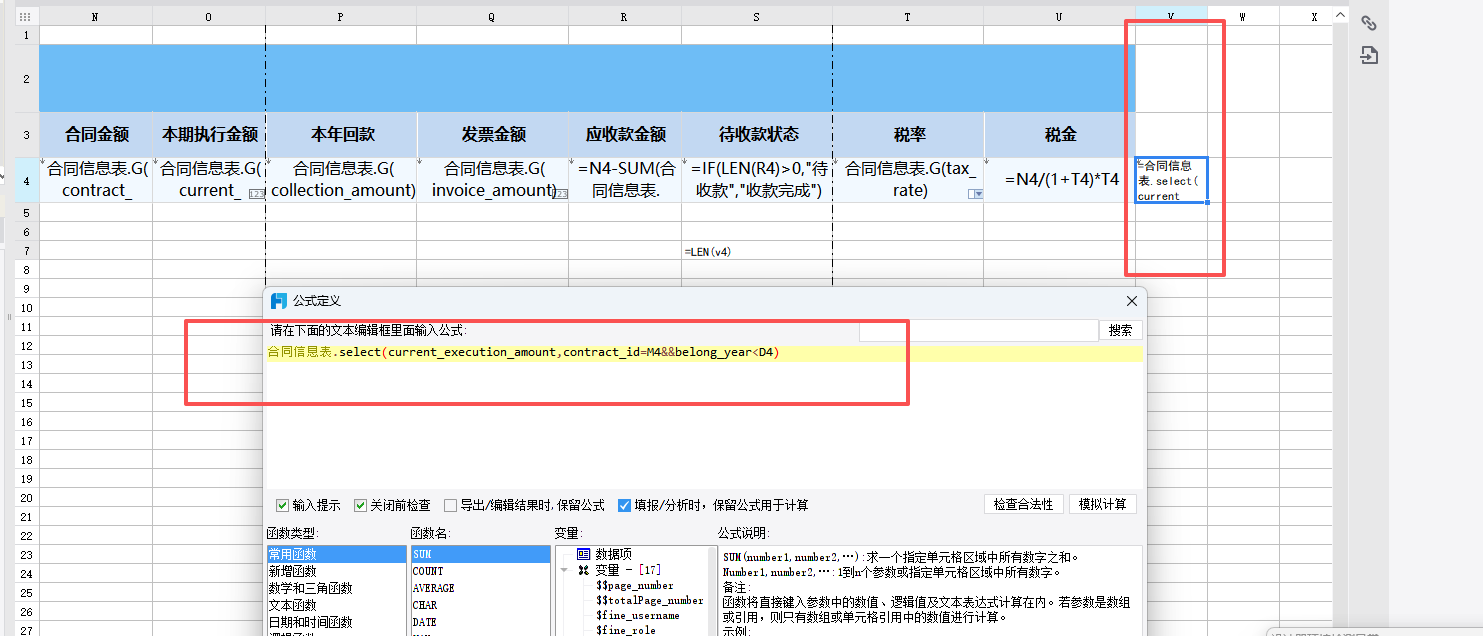Click the spreadsheet vertical scrollbar track

[x=1340, y=330]
